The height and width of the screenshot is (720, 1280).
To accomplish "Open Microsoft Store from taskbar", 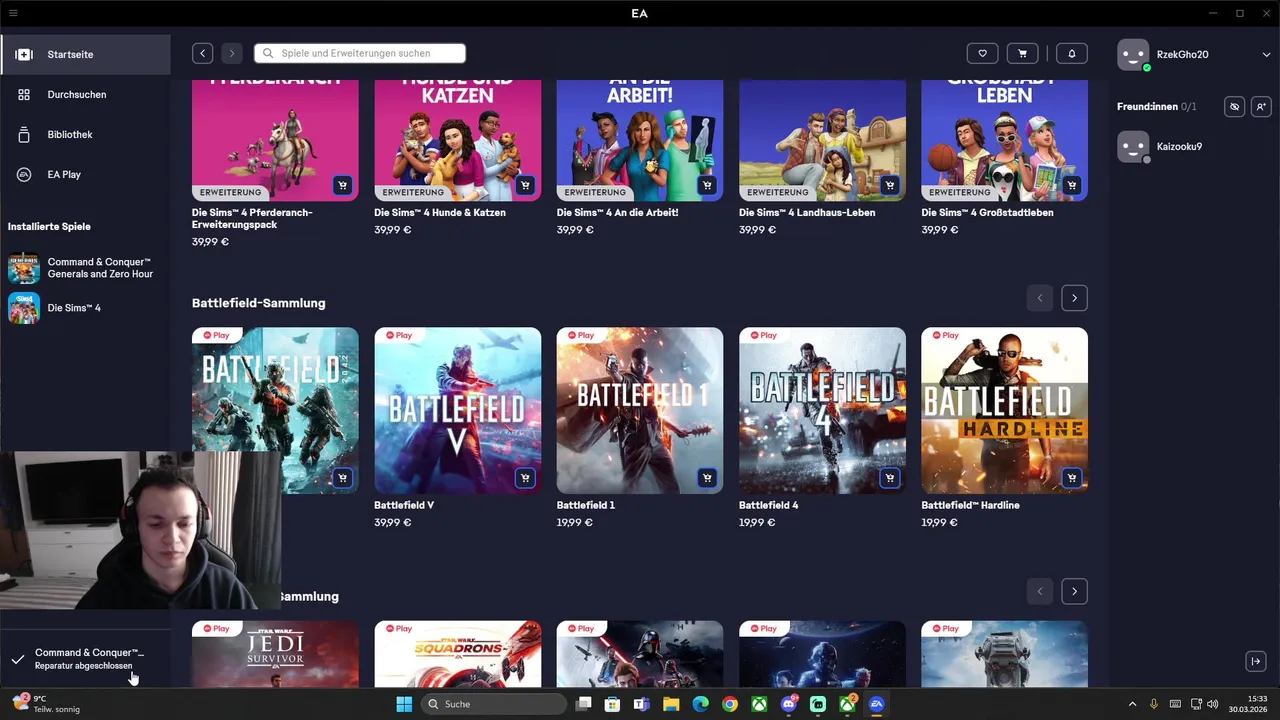I will pyautogui.click(x=612, y=704).
